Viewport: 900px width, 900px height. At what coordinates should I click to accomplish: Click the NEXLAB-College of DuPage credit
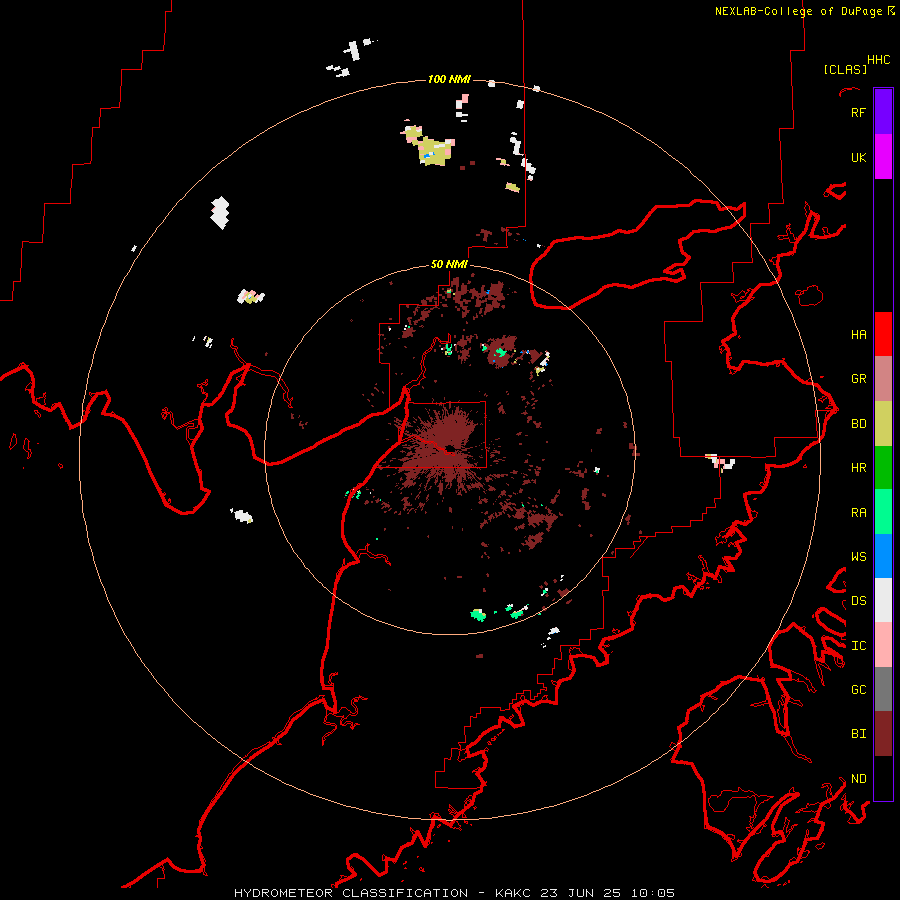pyautogui.click(x=804, y=11)
